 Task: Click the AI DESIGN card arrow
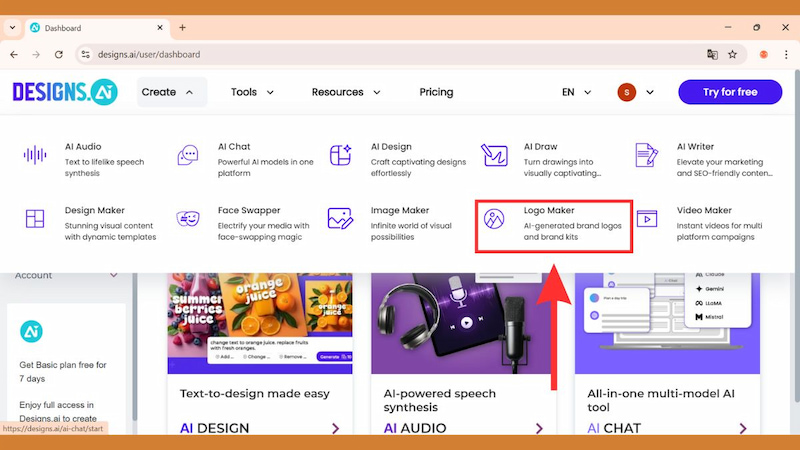[335, 429]
